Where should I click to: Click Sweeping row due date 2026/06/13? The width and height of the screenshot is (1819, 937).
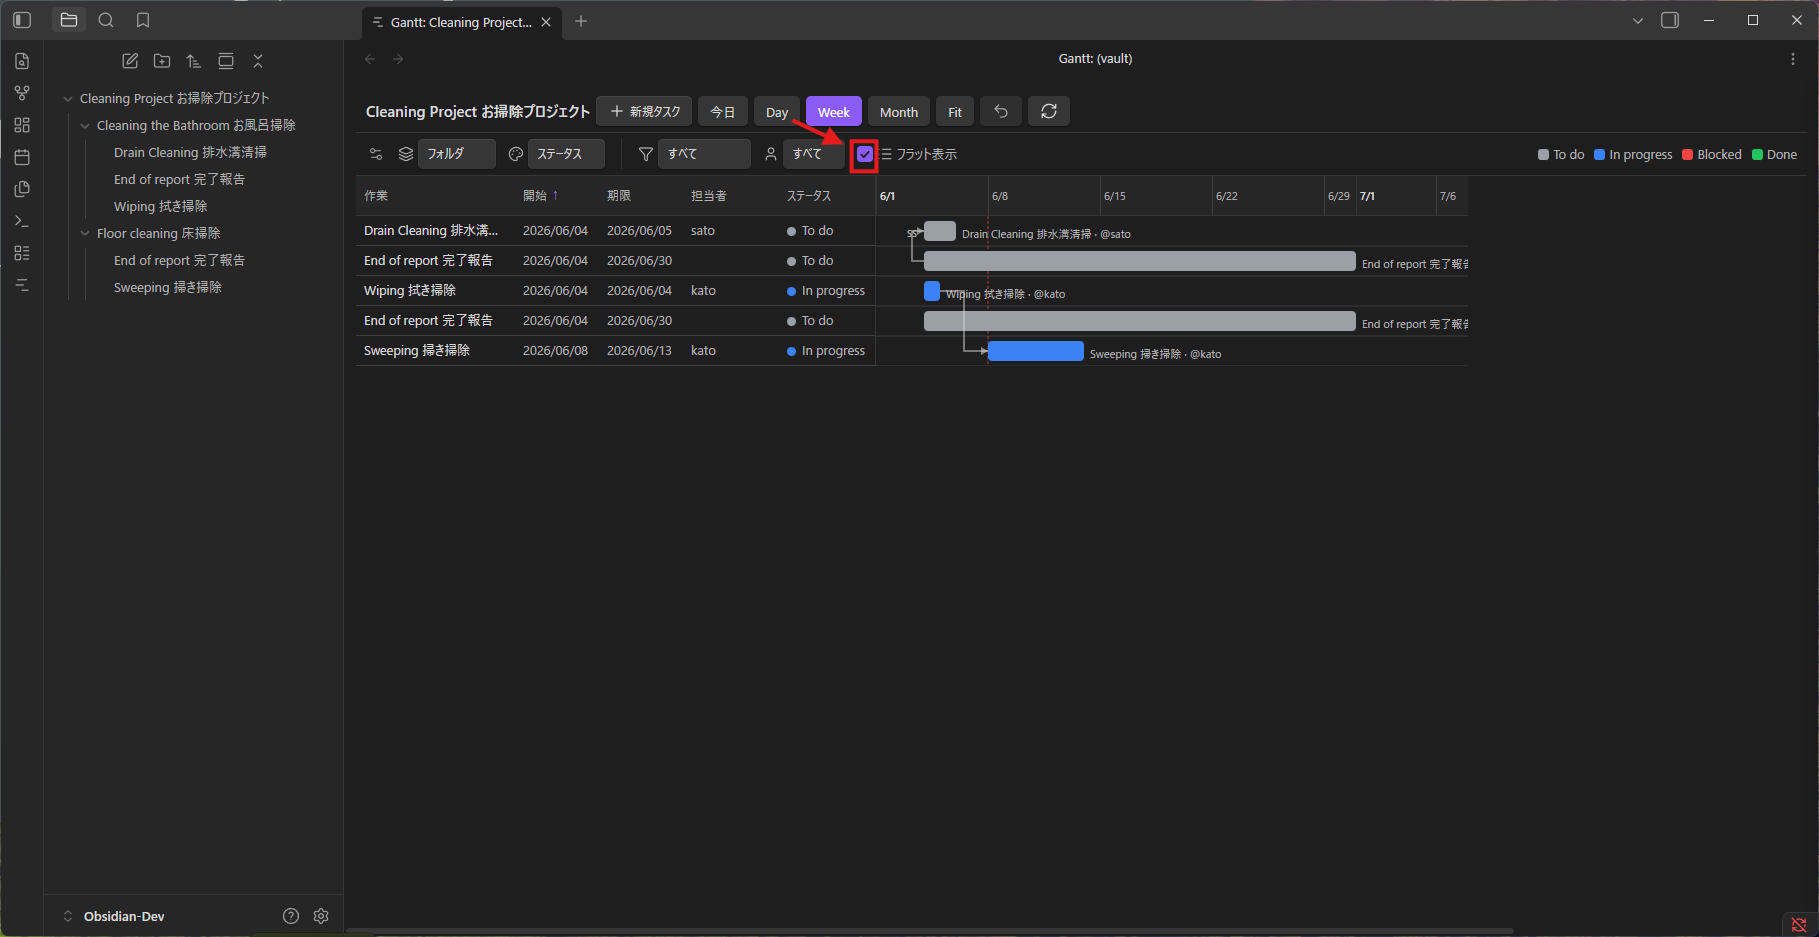click(x=639, y=351)
